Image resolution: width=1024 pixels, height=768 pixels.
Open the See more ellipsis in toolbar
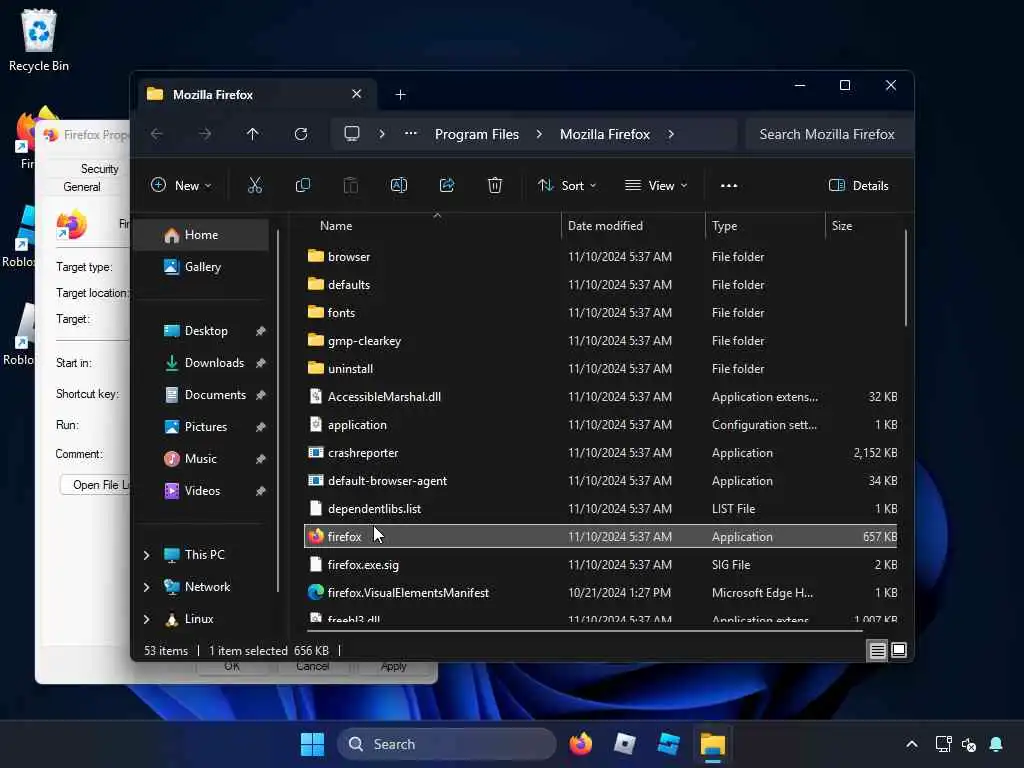point(729,185)
